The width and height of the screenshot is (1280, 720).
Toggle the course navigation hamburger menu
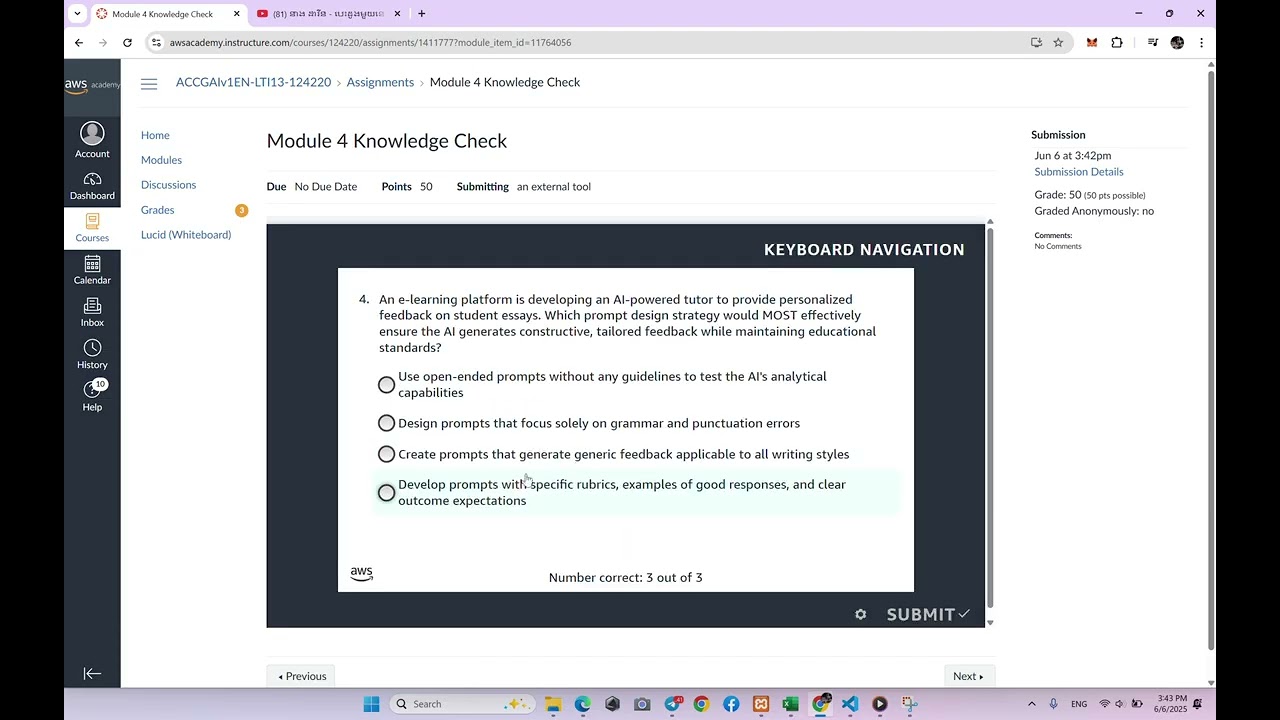[x=149, y=84]
